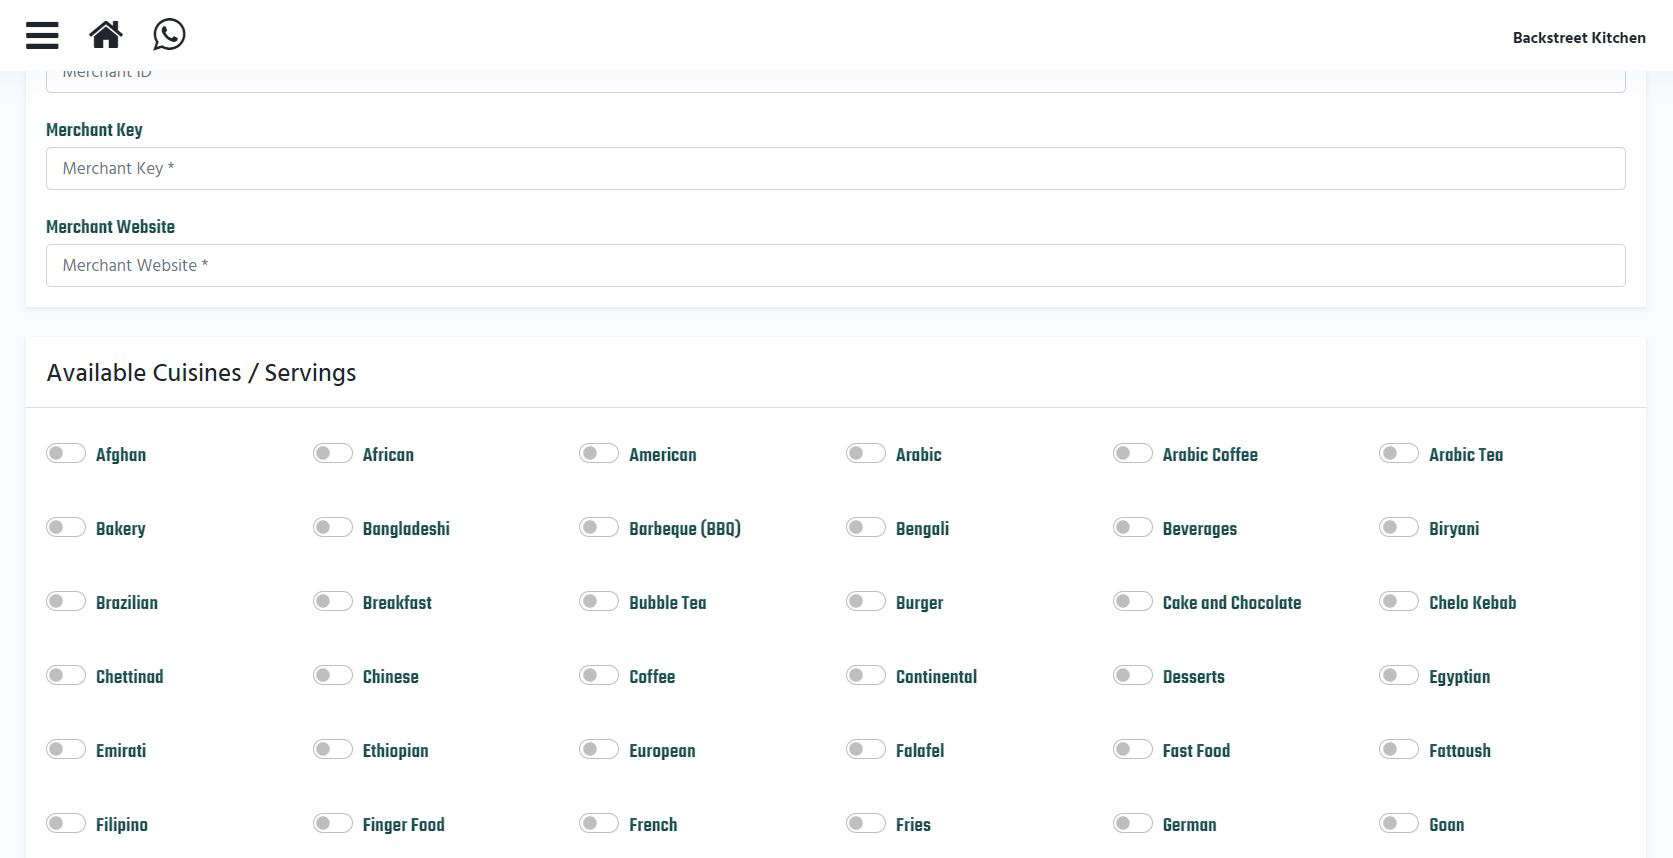This screenshot has height=858, width=1673.
Task: Open WhatsApp support chat icon
Action: click(x=169, y=35)
